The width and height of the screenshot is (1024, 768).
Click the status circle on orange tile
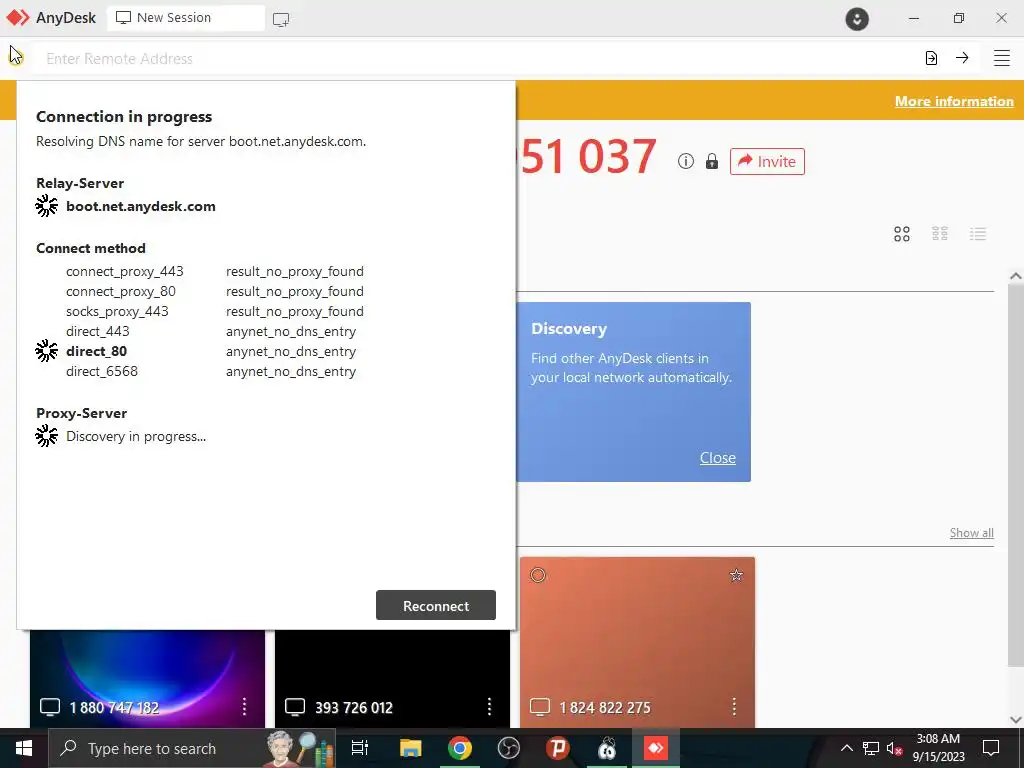click(537, 575)
